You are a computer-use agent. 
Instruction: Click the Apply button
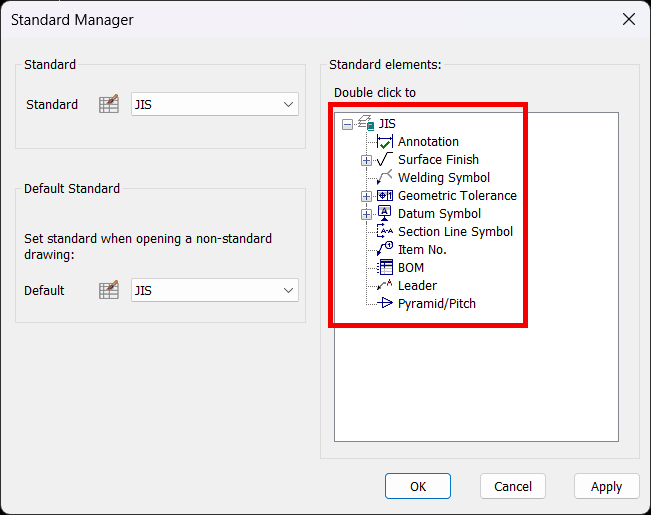[606, 486]
